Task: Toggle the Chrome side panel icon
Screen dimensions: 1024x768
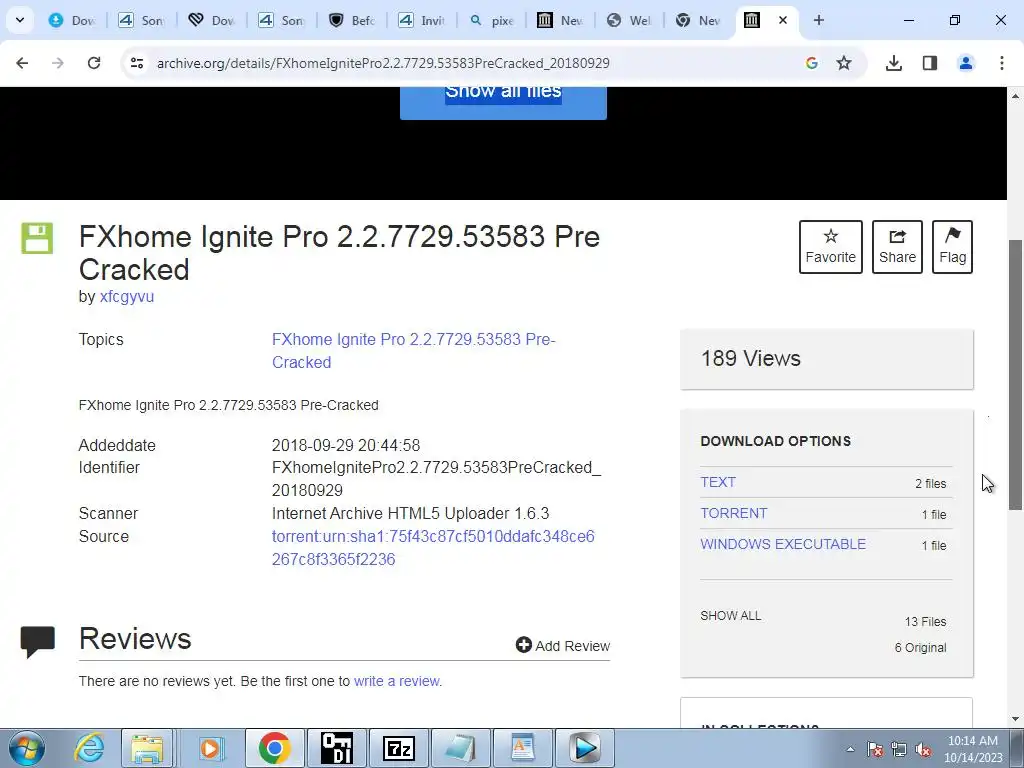Action: tap(930, 63)
